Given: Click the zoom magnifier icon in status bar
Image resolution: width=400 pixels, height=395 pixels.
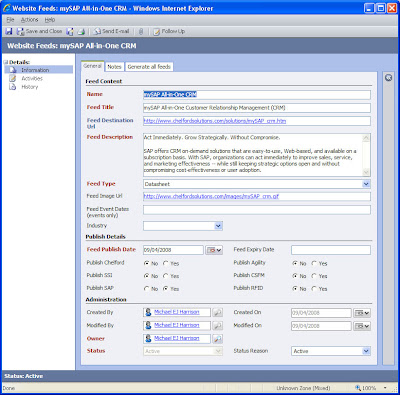Looking at the screenshot, I should click(x=358, y=388).
